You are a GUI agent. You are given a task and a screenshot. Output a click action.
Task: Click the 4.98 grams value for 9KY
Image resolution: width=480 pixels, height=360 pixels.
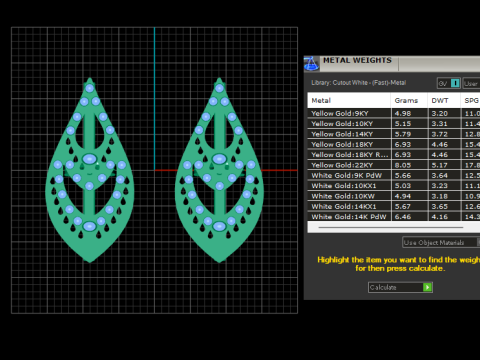[403, 113]
